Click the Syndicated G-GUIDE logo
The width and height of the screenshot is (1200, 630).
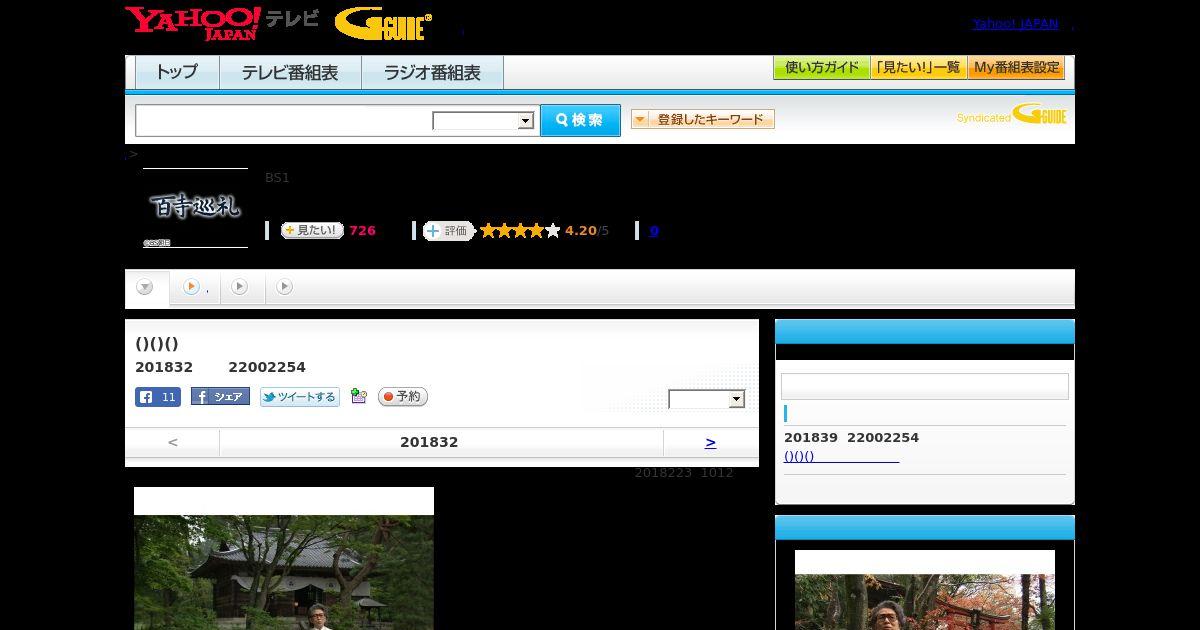pyautogui.click(x=1012, y=115)
